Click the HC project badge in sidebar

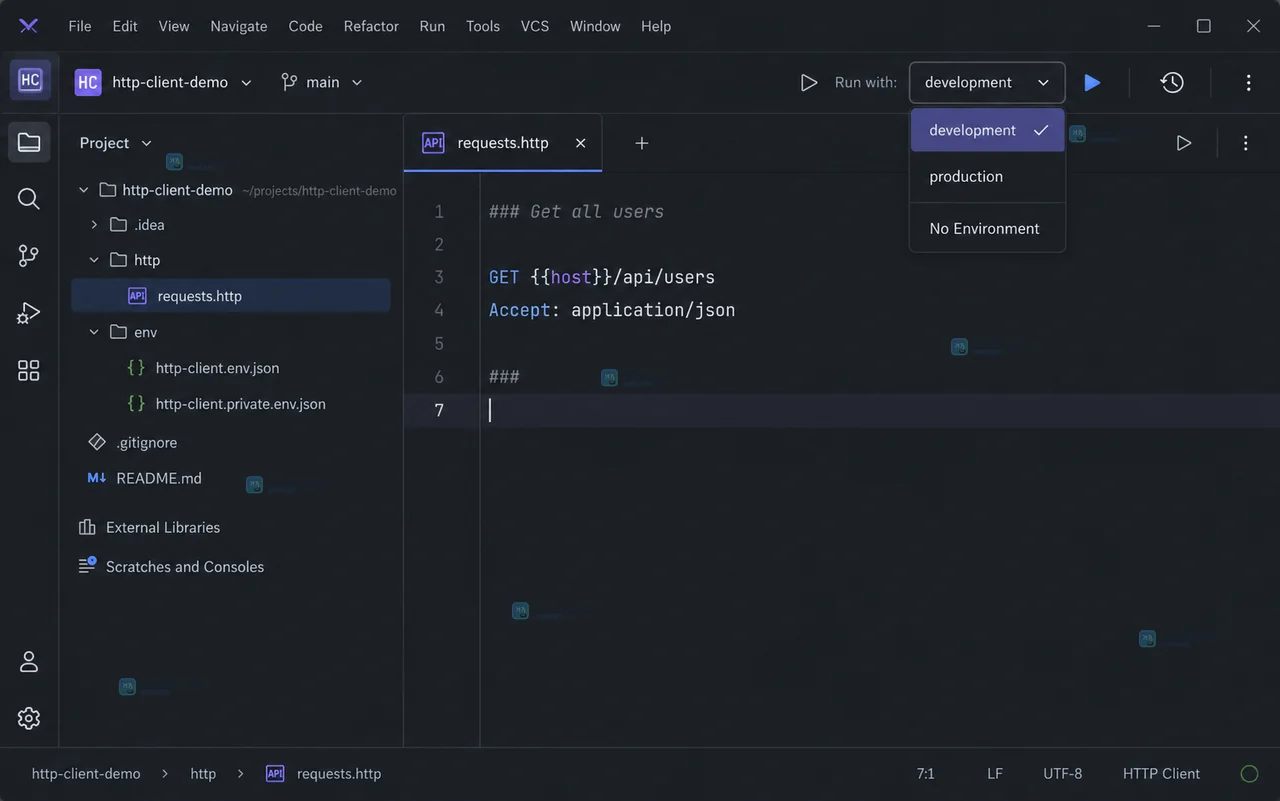tap(30, 80)
